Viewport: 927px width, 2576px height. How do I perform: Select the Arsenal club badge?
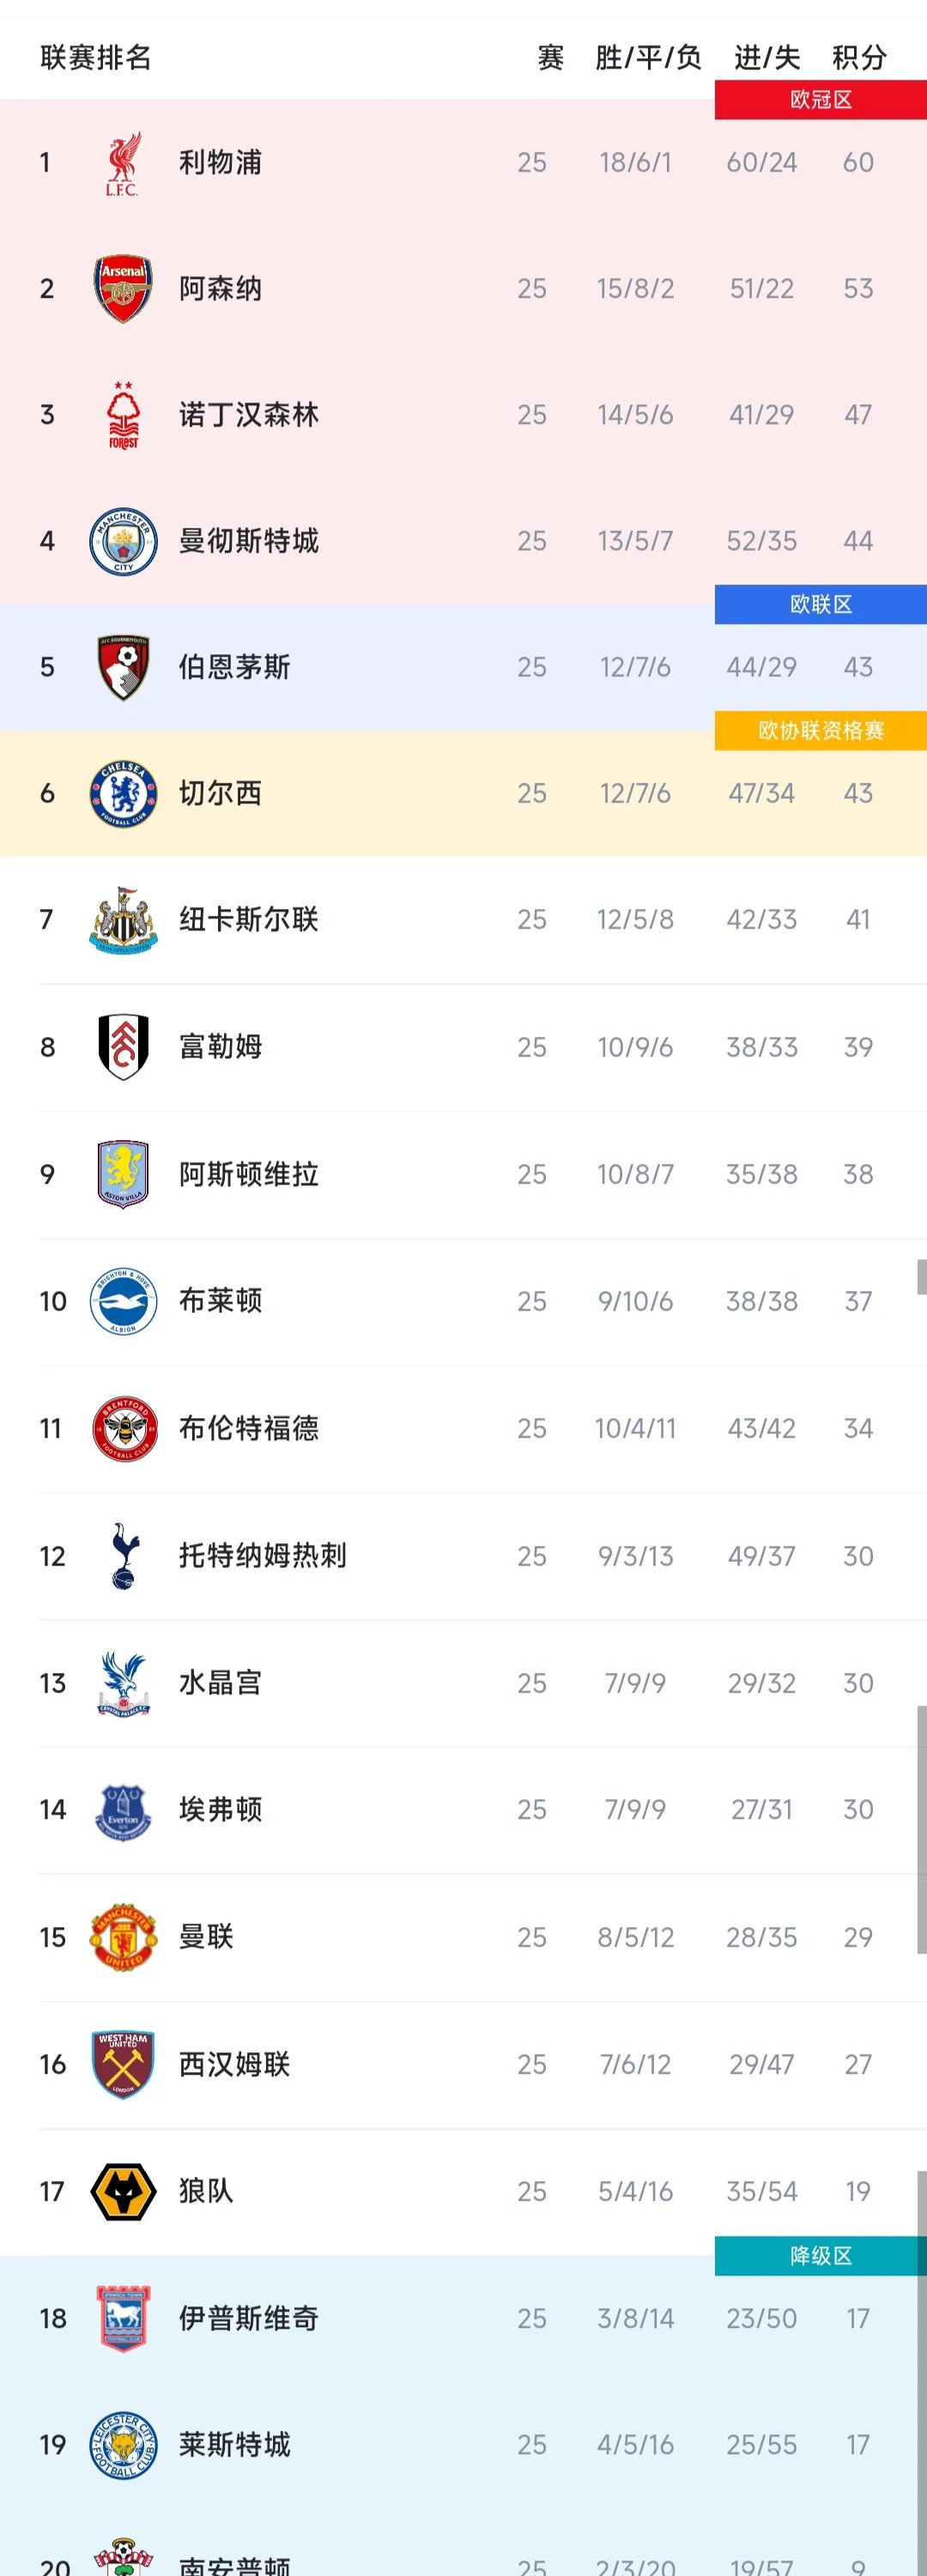[122, 289]
